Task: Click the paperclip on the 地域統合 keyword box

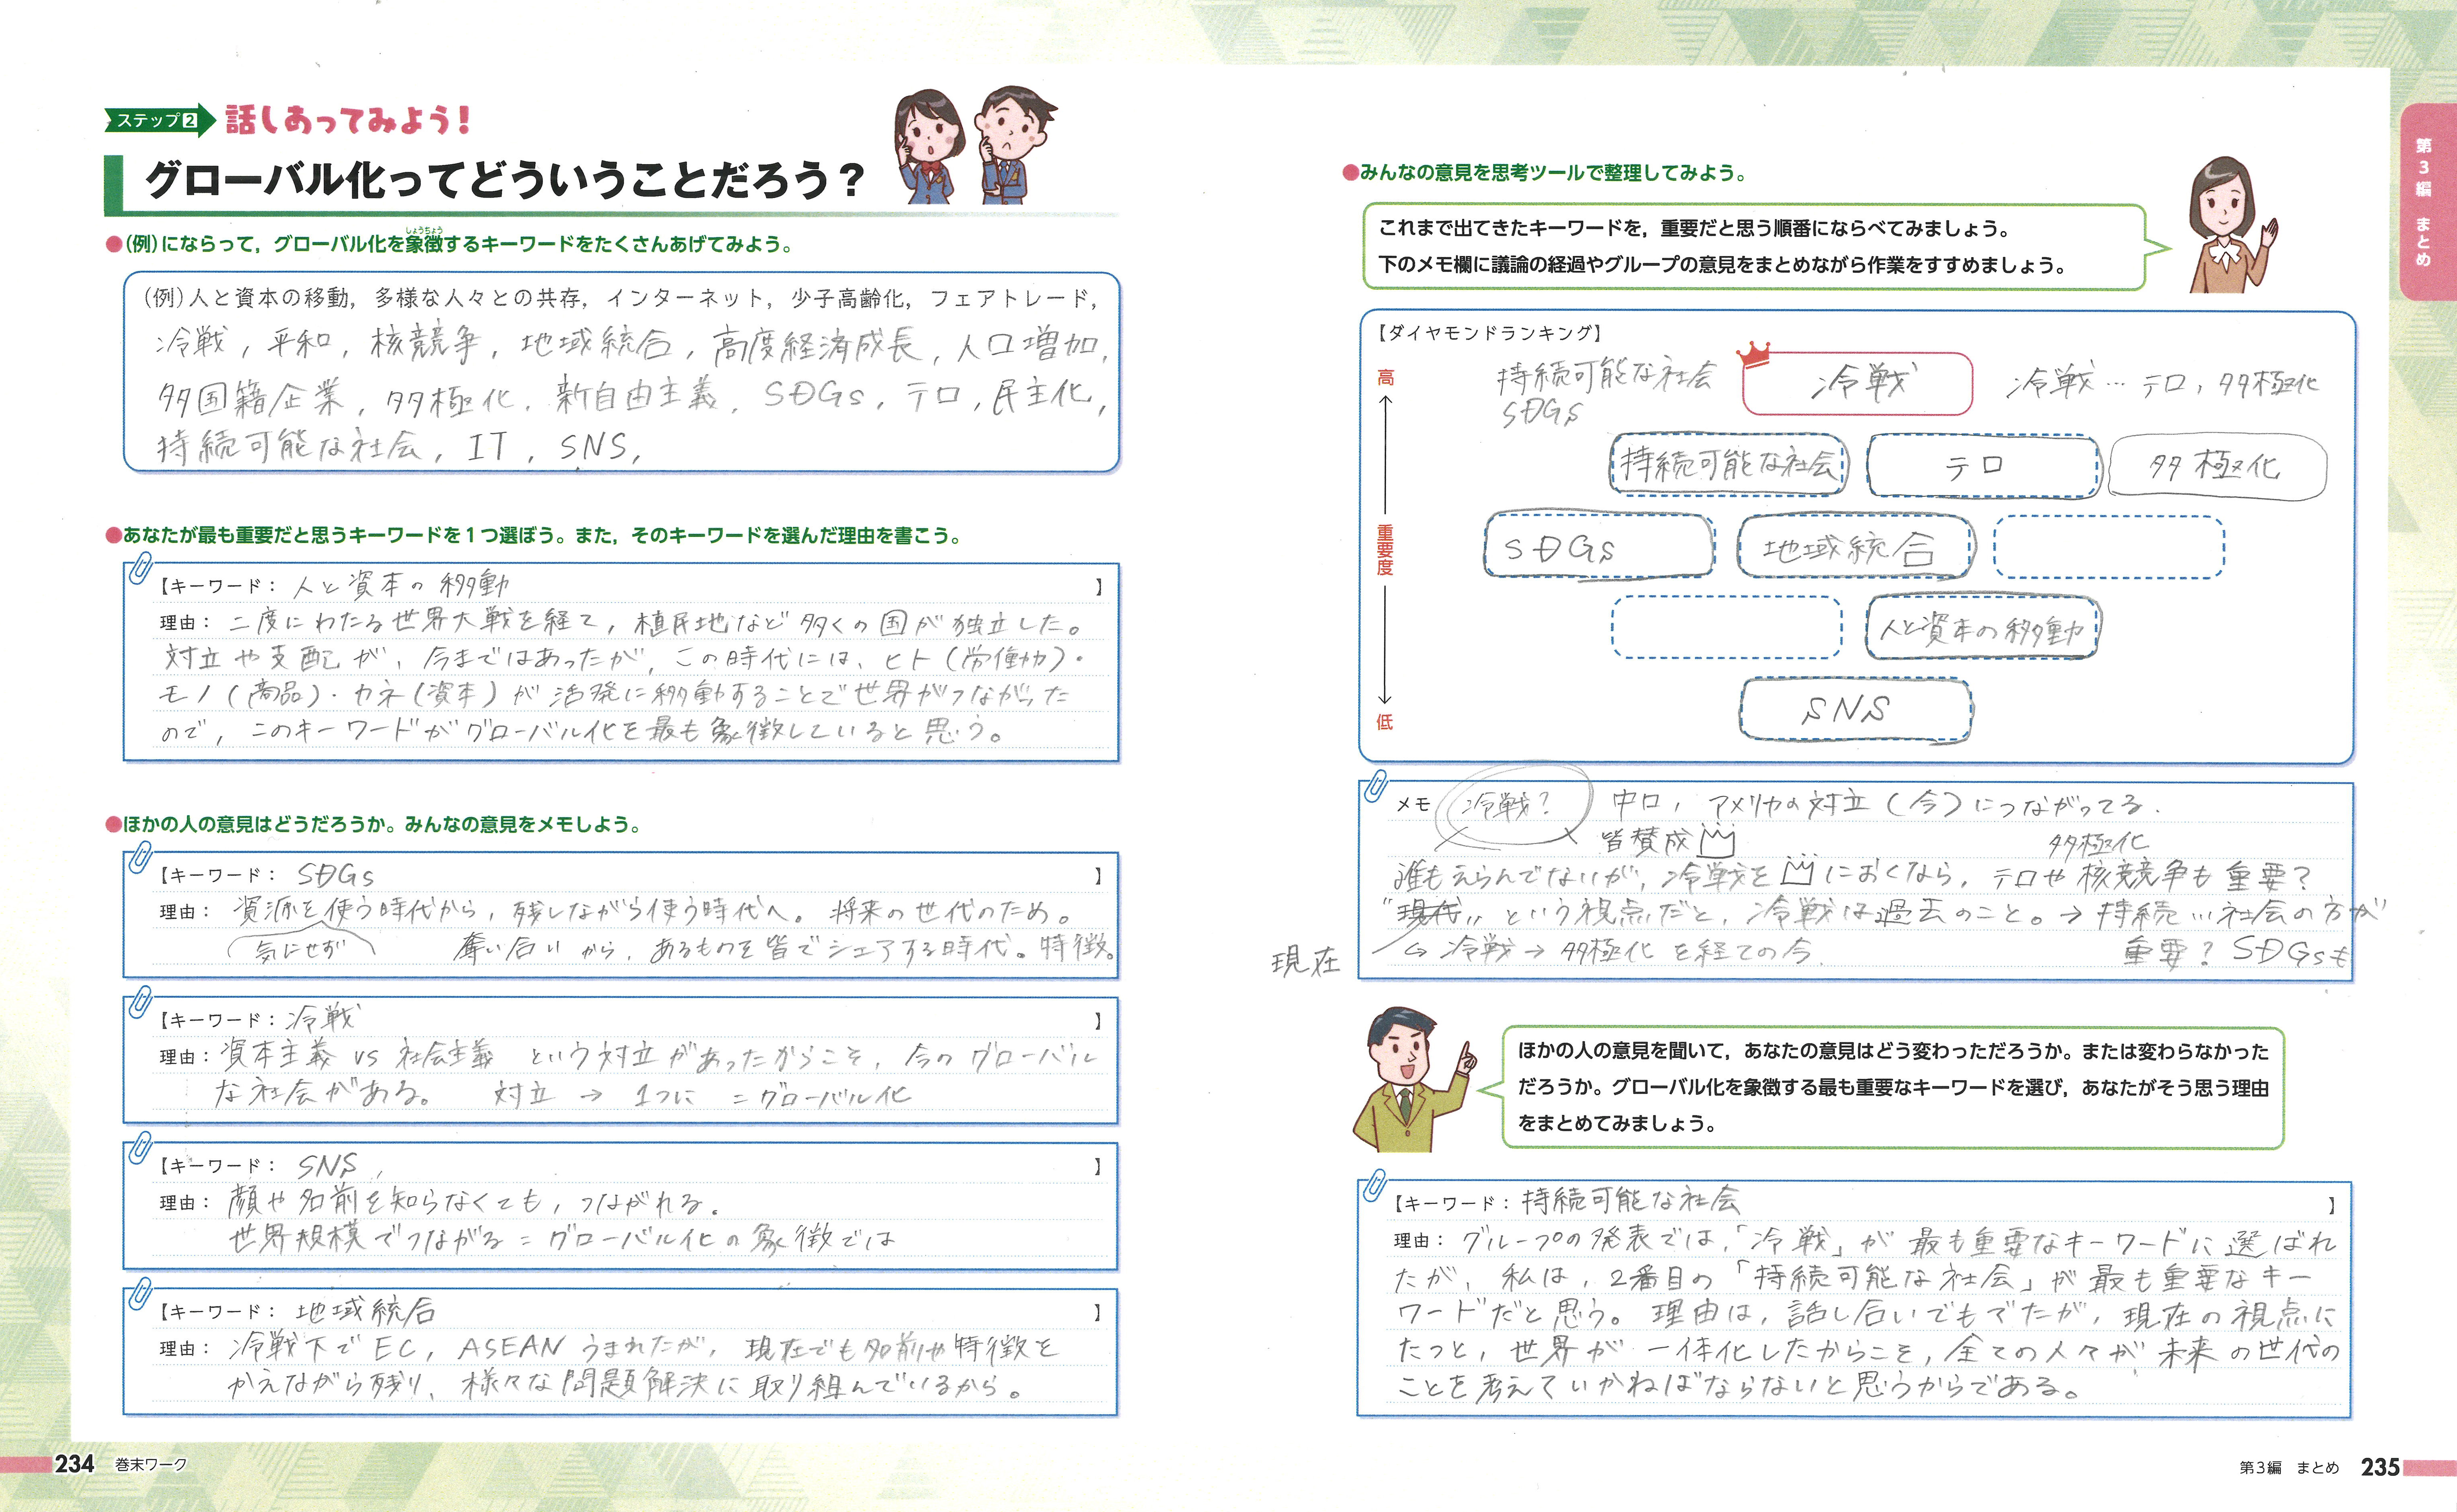Action: [x=140, y=1294]
